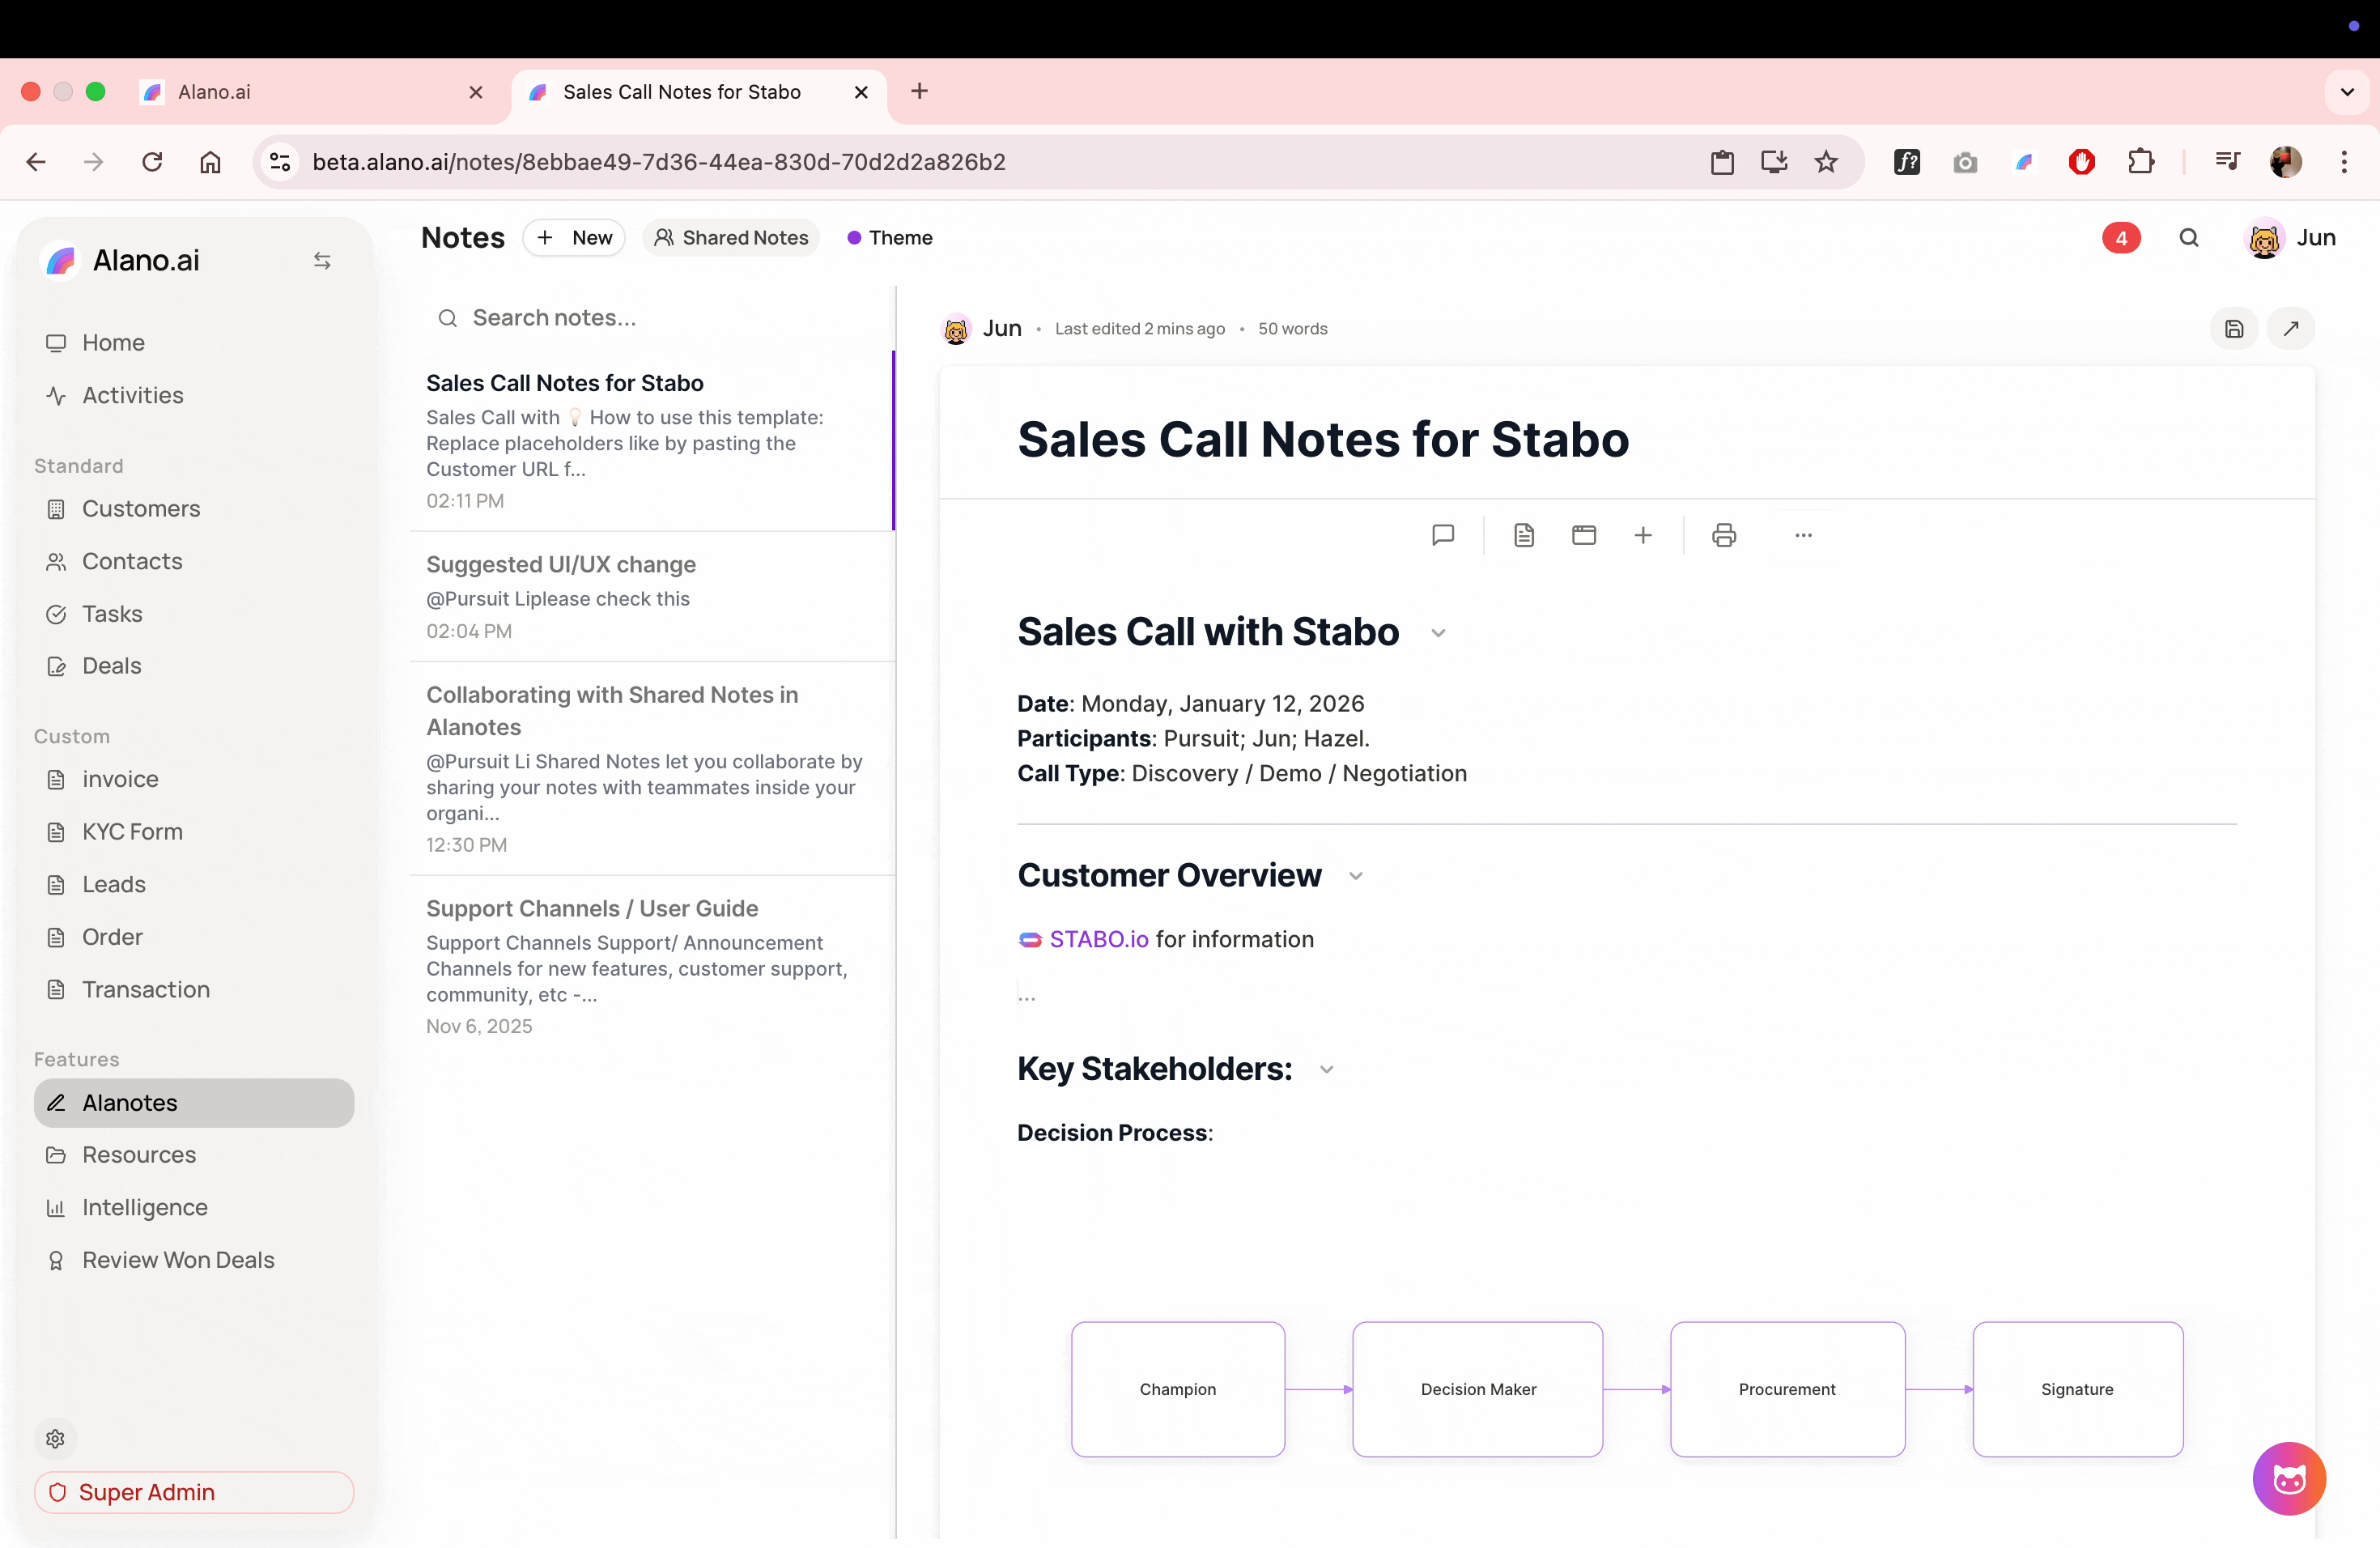Open Suggested UI/UX change note
The image size is (2380, 1548).
pyautogui.click(x=652, y=597)
